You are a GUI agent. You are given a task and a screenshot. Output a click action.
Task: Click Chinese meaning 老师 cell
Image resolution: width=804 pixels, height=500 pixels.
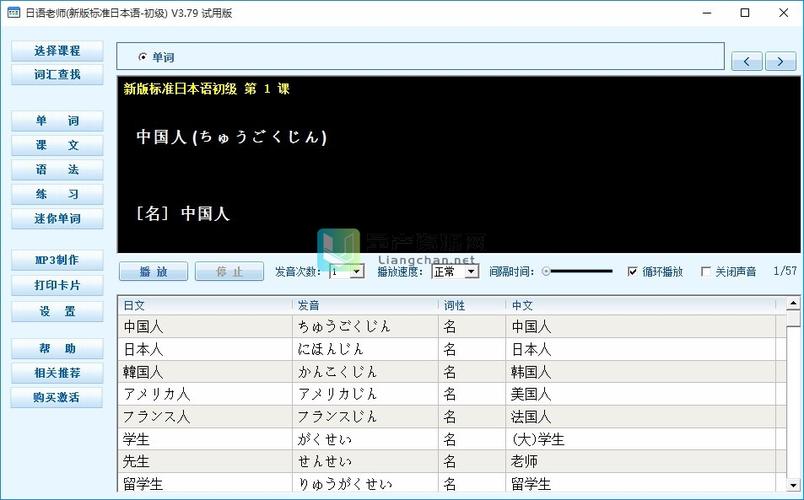tap(640, 462)
